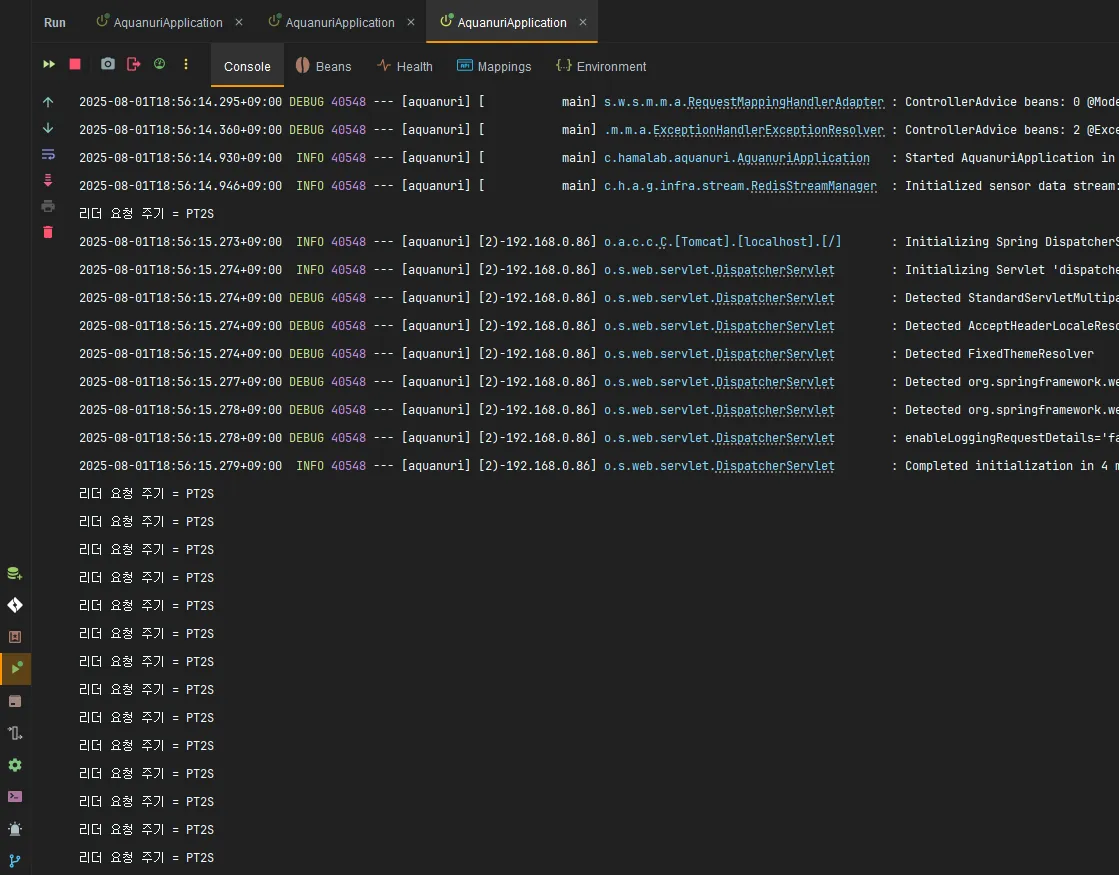Open the RedisStreamManager class link
This screenshot has width=1119, height=875.
click(x=814, y=186)
